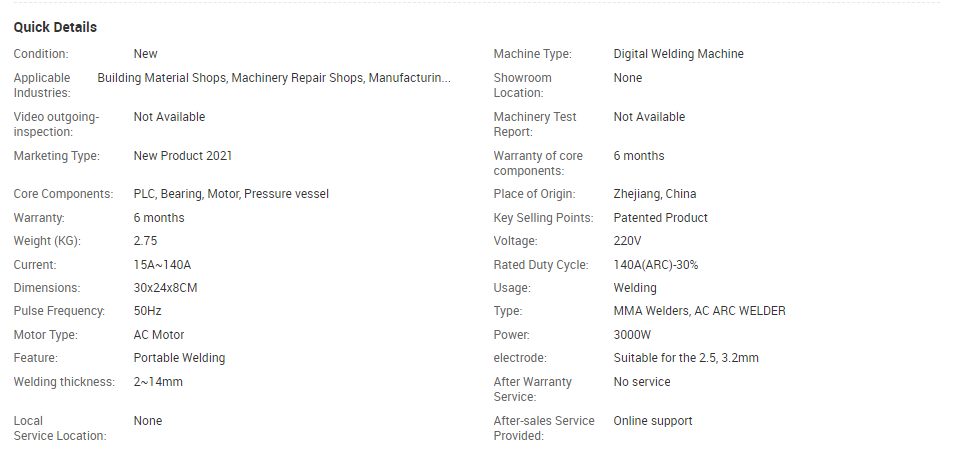Click the Patented Product value
This screenshot has height=455, width=955.
660,217
